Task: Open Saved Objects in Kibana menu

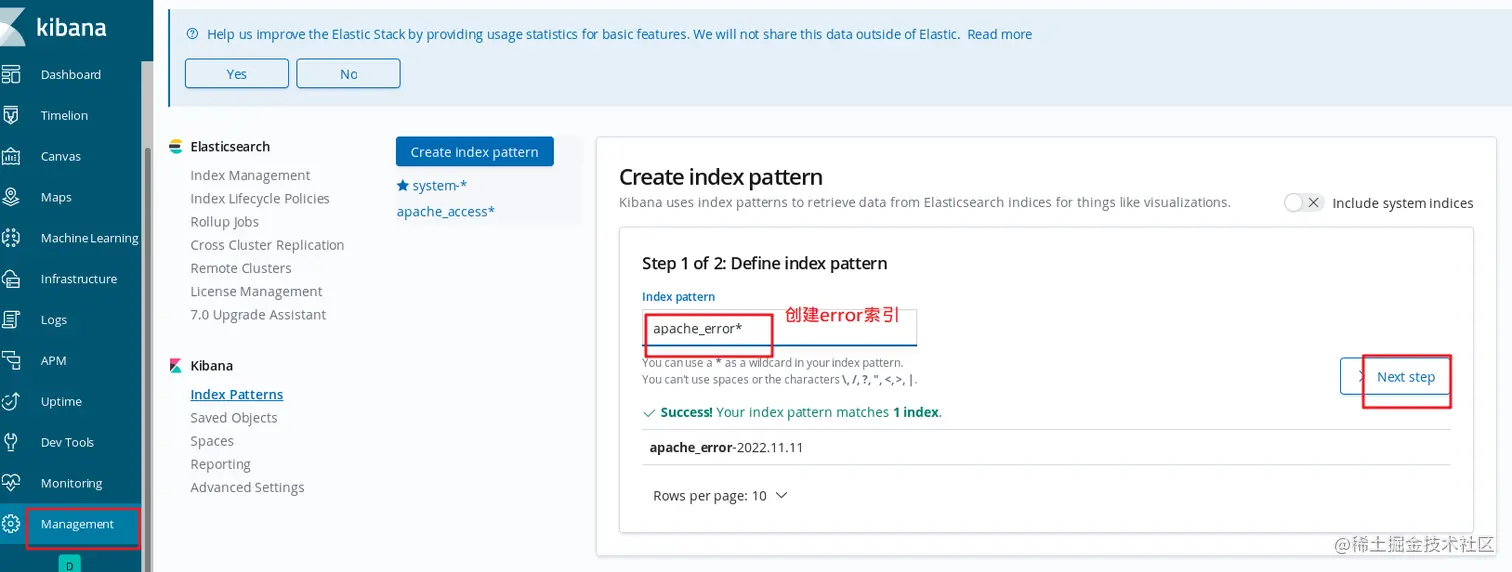Action: point(234,418)
